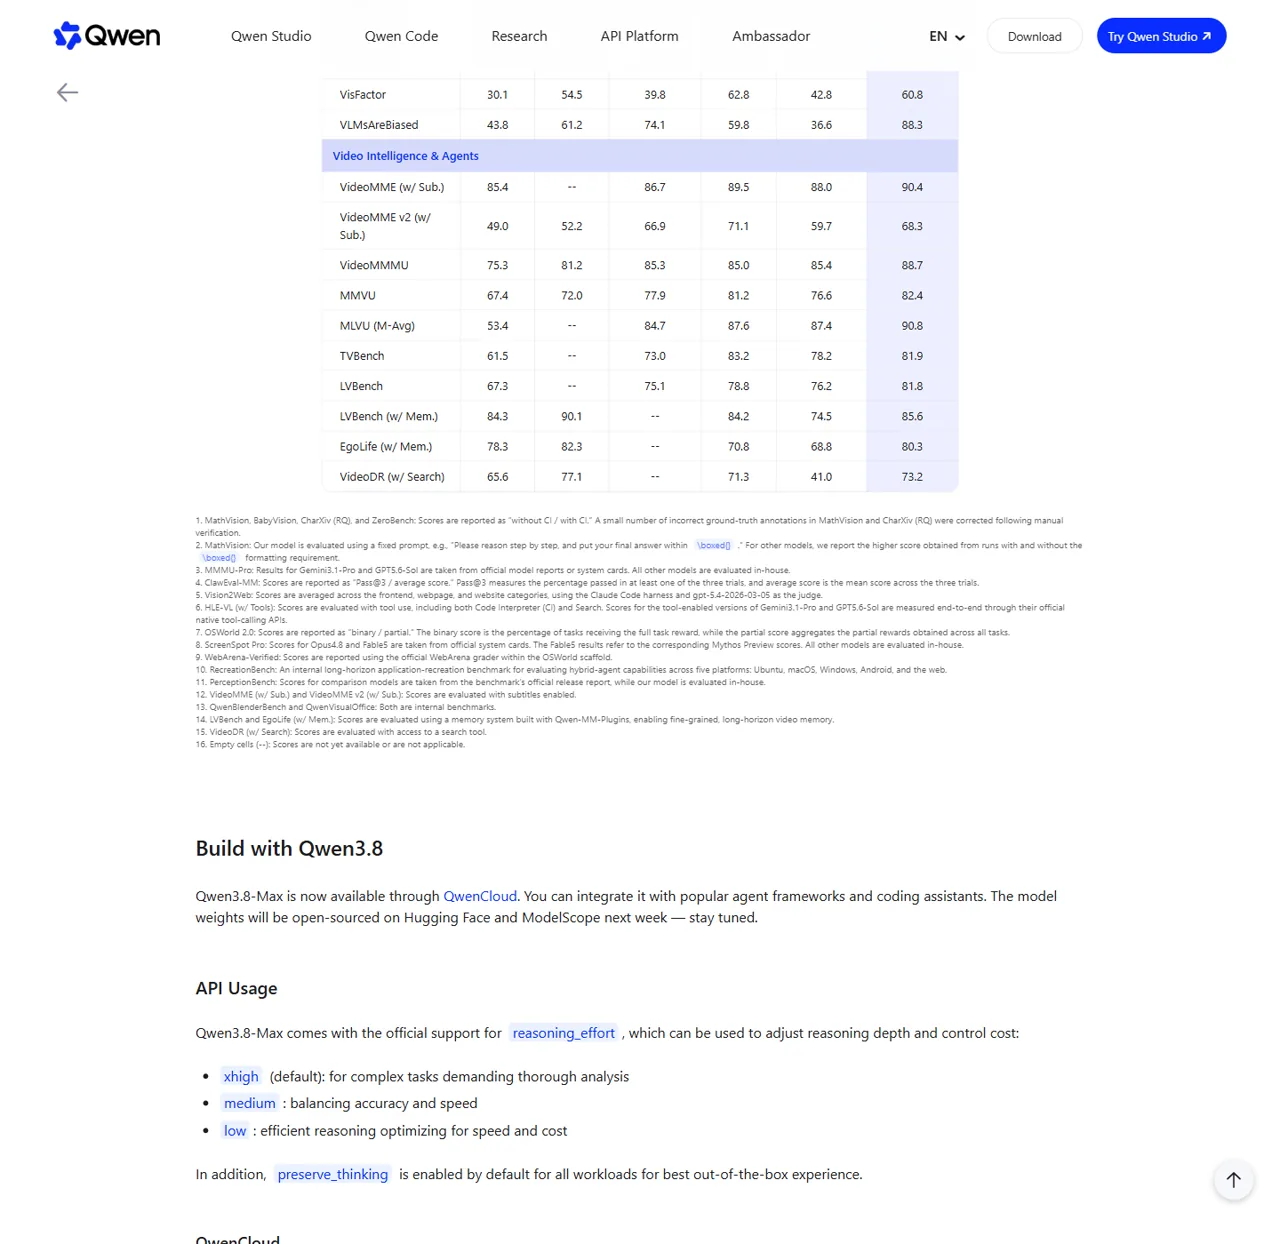This screenshot has height=1244, width=1280.
Task: Click the reasoning_effort code tag
Action: click(564, 1033)
